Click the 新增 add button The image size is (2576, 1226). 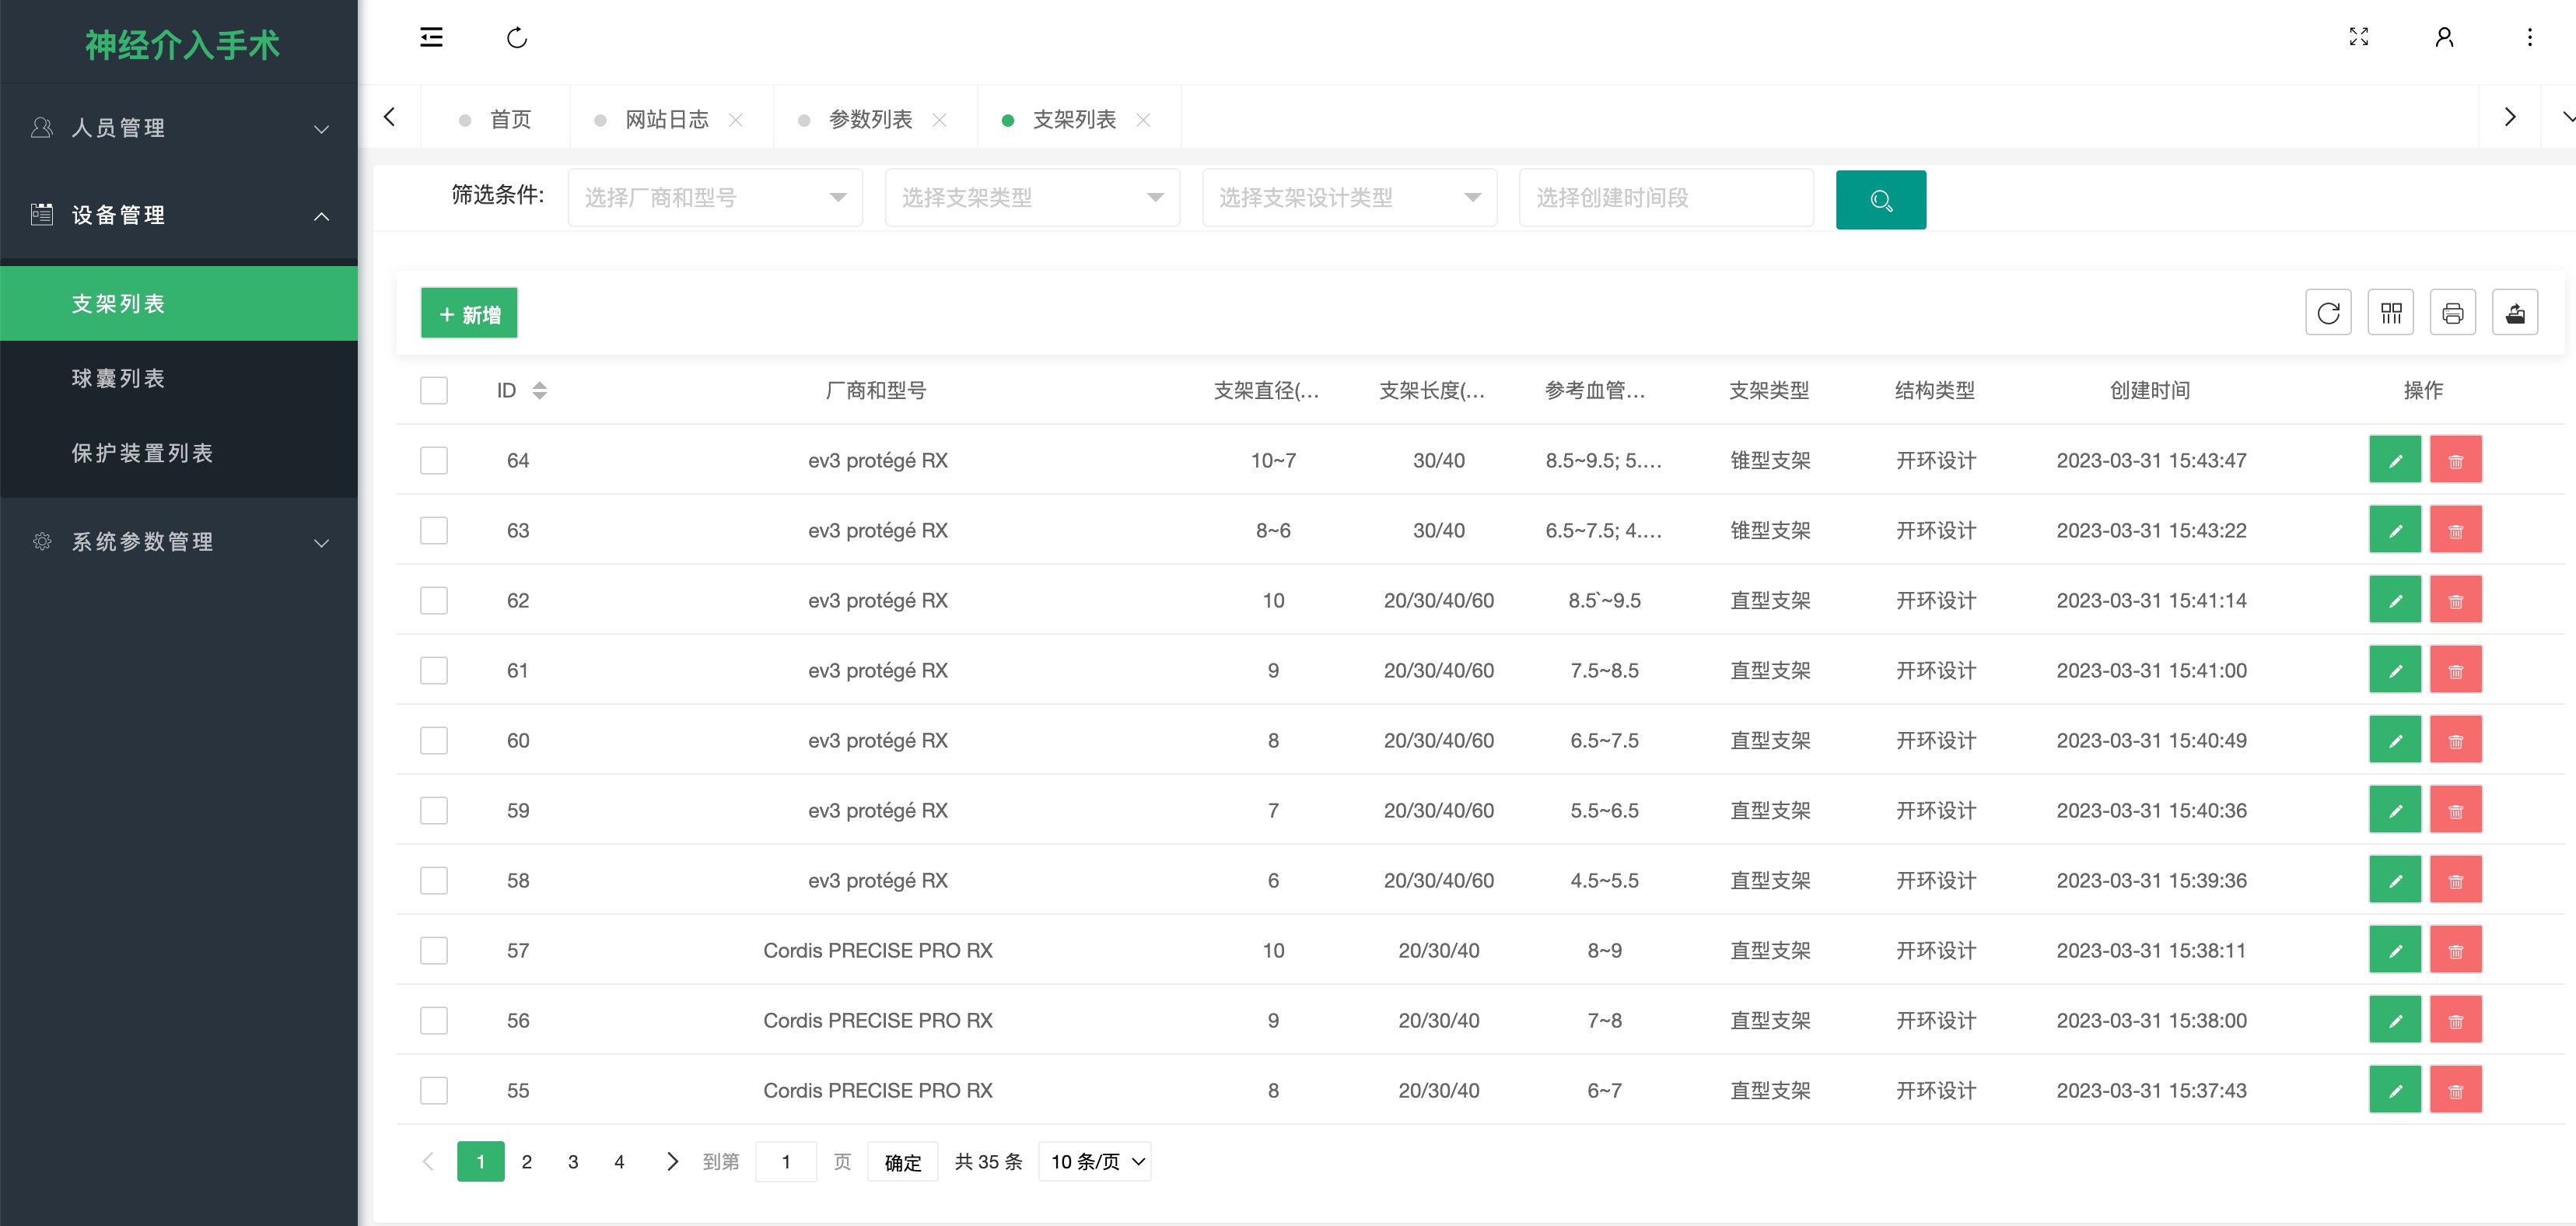469,313
